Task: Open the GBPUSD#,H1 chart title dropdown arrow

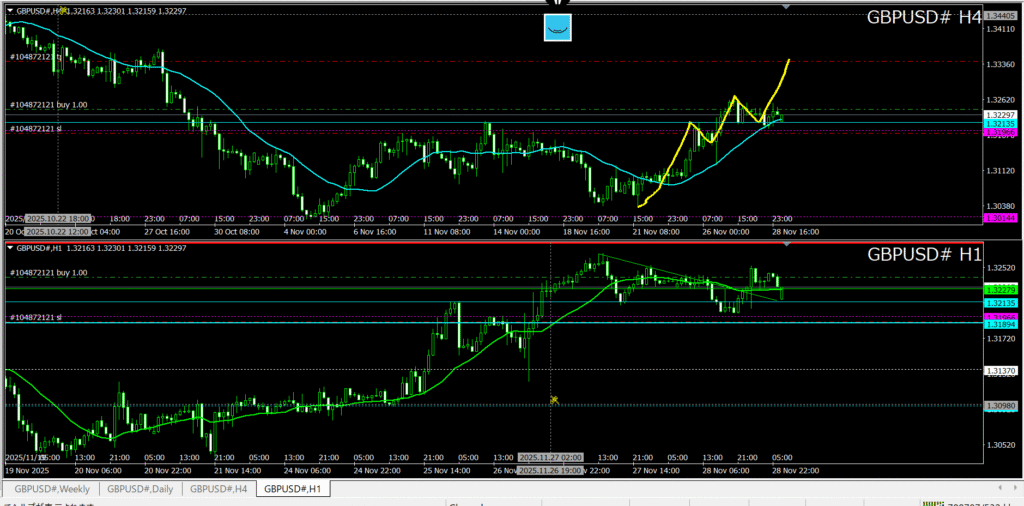Action: click(10, 248)
